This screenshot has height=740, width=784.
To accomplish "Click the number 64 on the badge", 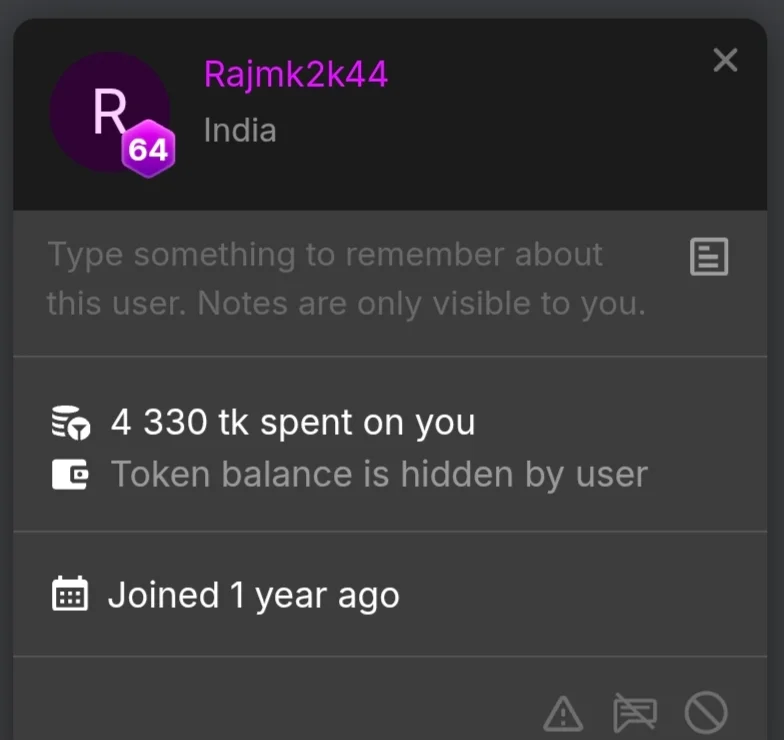I will [x=148, y=150].
